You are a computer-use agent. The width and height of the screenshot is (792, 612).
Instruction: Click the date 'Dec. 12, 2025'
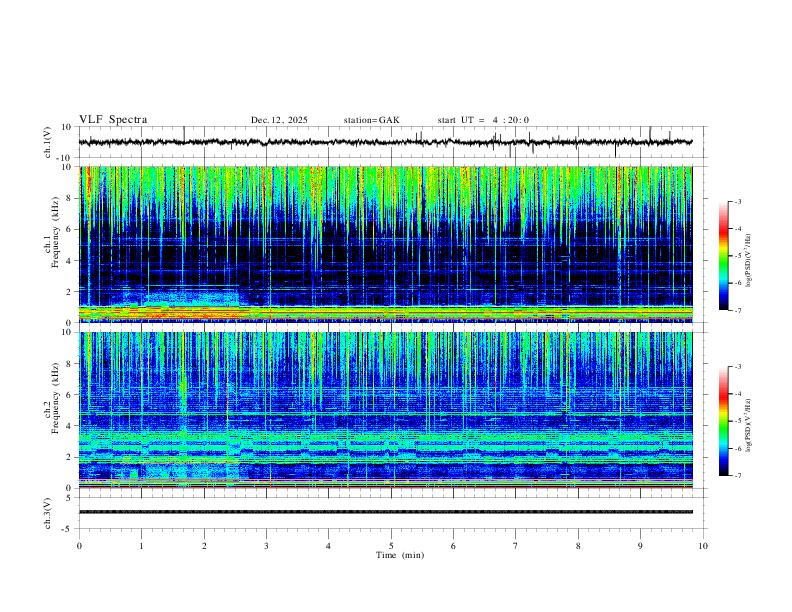point(279,120)
